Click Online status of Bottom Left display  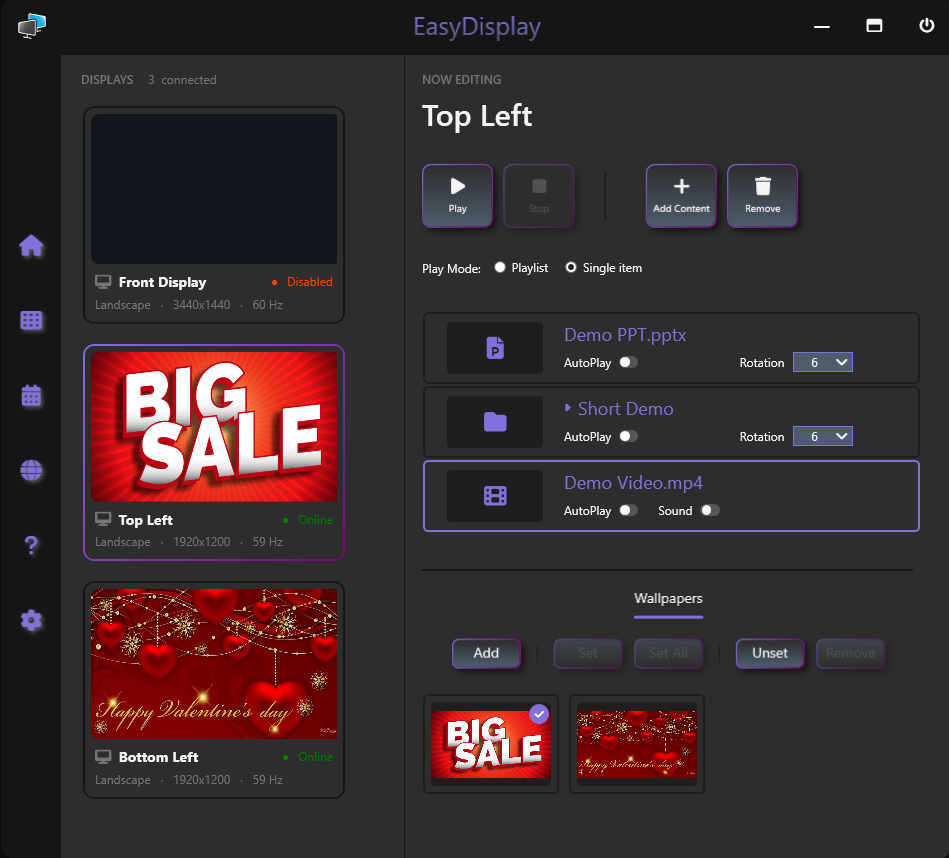308,757
